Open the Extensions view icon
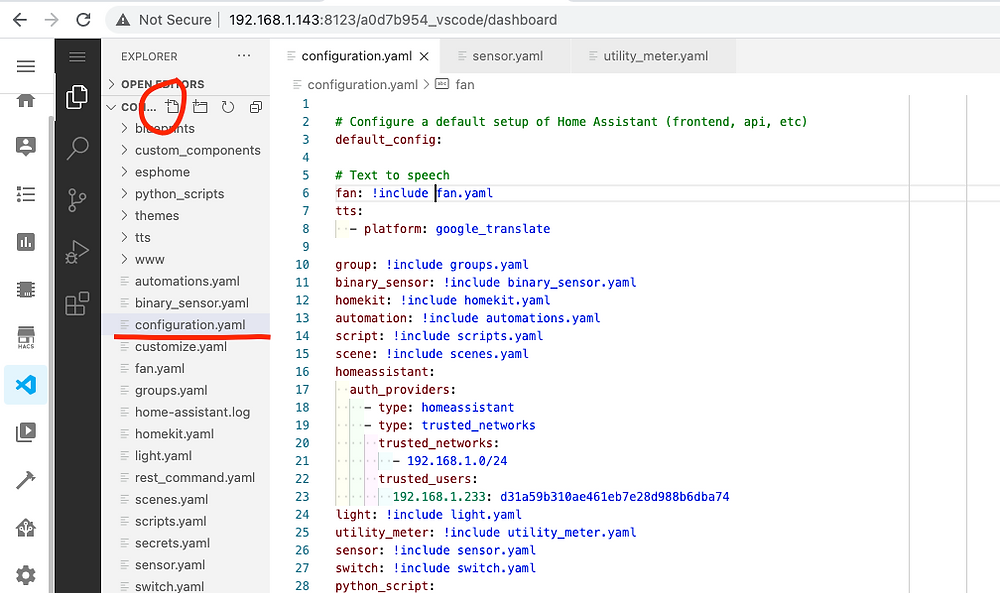The width and height of the screenshot is (1000, 593). (77, 304)
